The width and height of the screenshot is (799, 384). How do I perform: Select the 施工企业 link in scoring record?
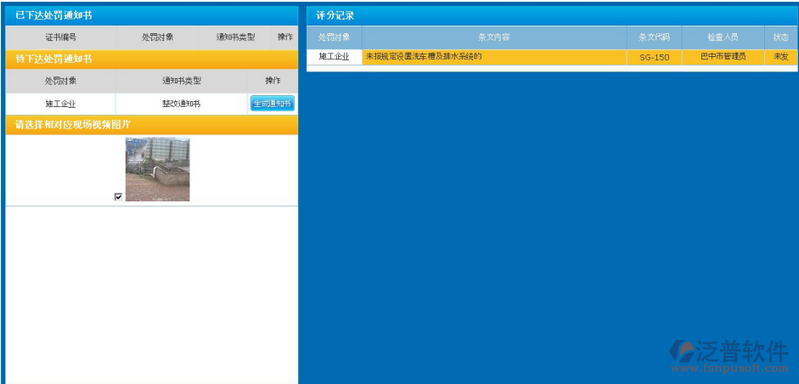[334, 57]
